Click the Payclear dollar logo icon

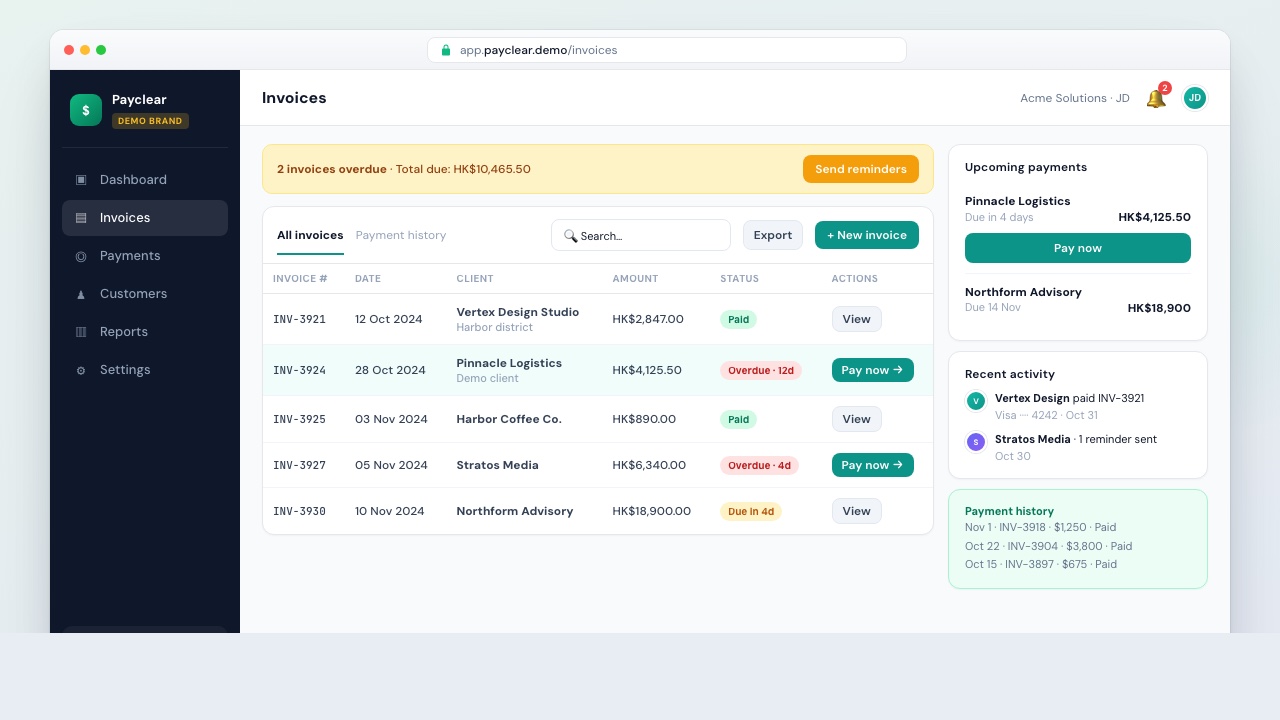[x=86, y=110]
